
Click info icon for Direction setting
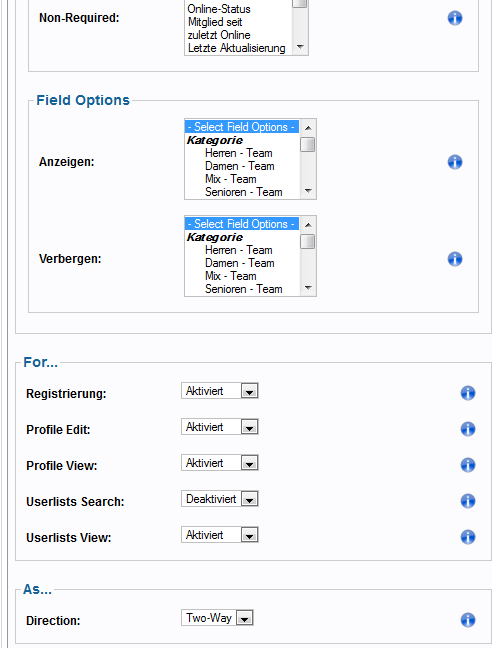pyautogui.click(x=468, y=620)
